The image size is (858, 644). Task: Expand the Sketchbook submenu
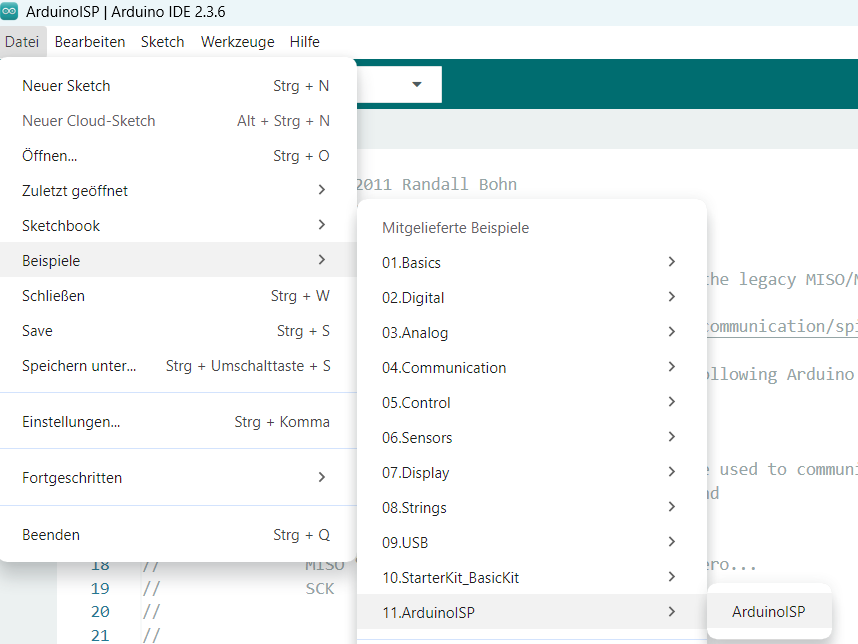click(176, 226)
